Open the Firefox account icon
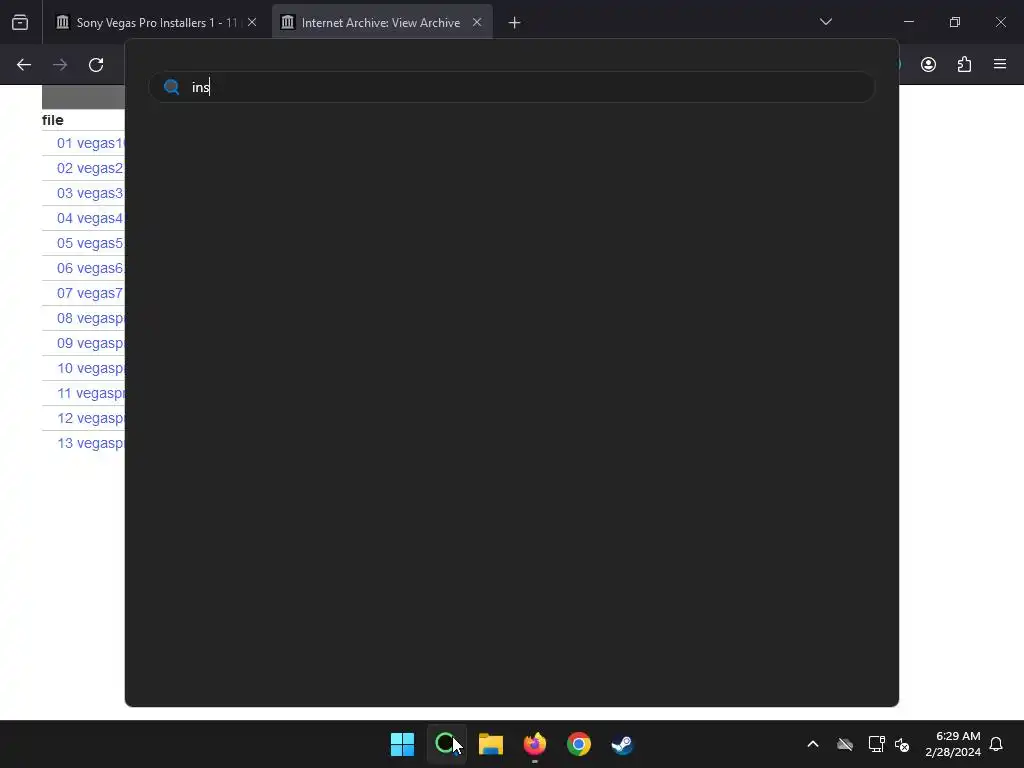The width and height of the screenshot is (1024, 768). click(x=928, y=64)
